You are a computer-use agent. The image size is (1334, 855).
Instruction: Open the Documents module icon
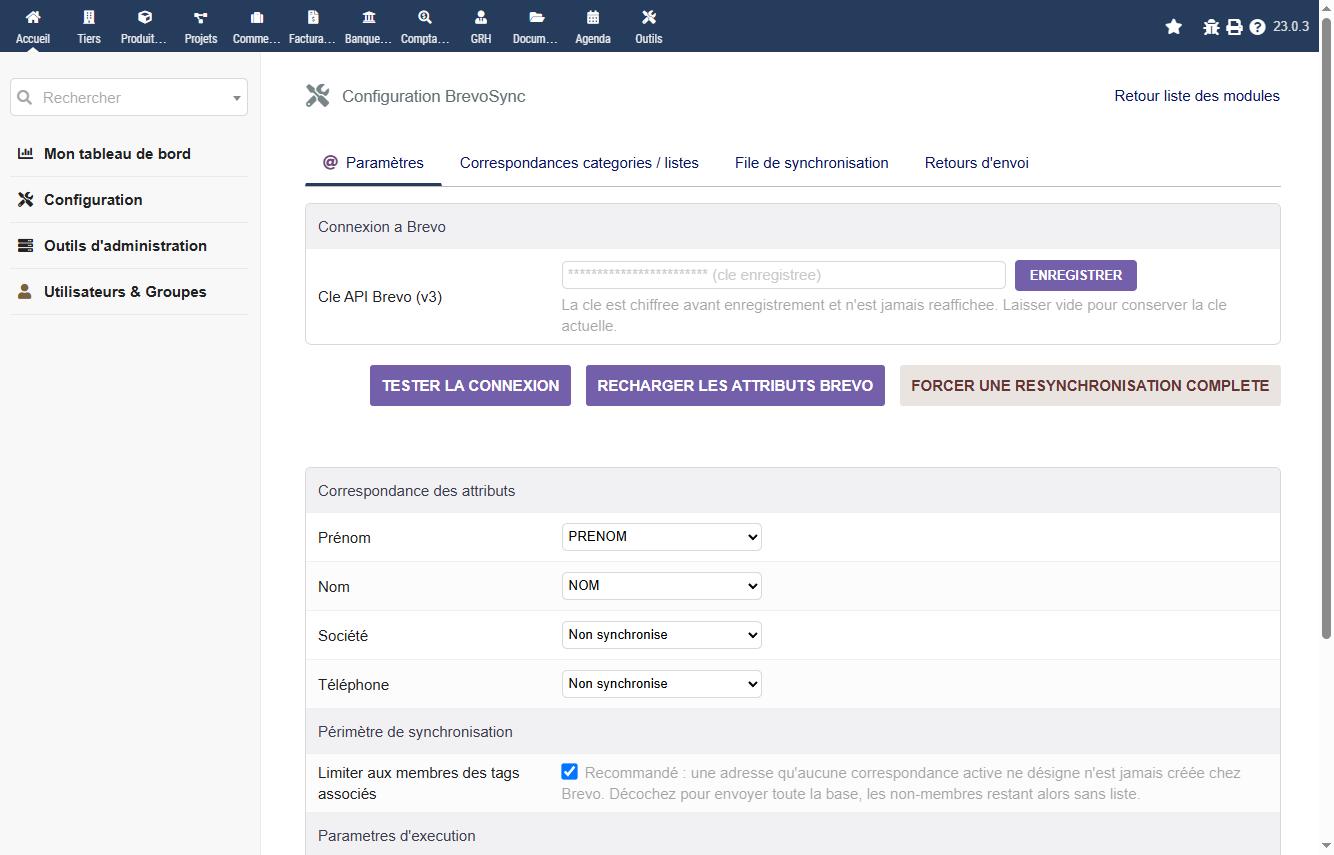click(x=537, y=17)
